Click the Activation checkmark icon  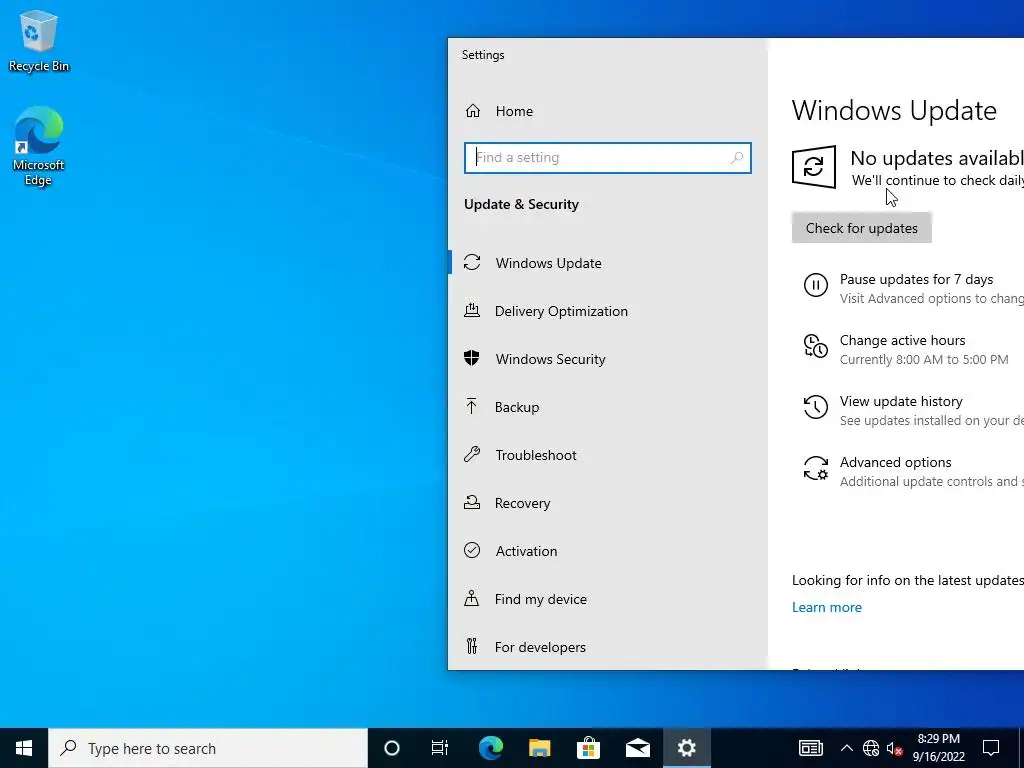[x=472, y=551]
